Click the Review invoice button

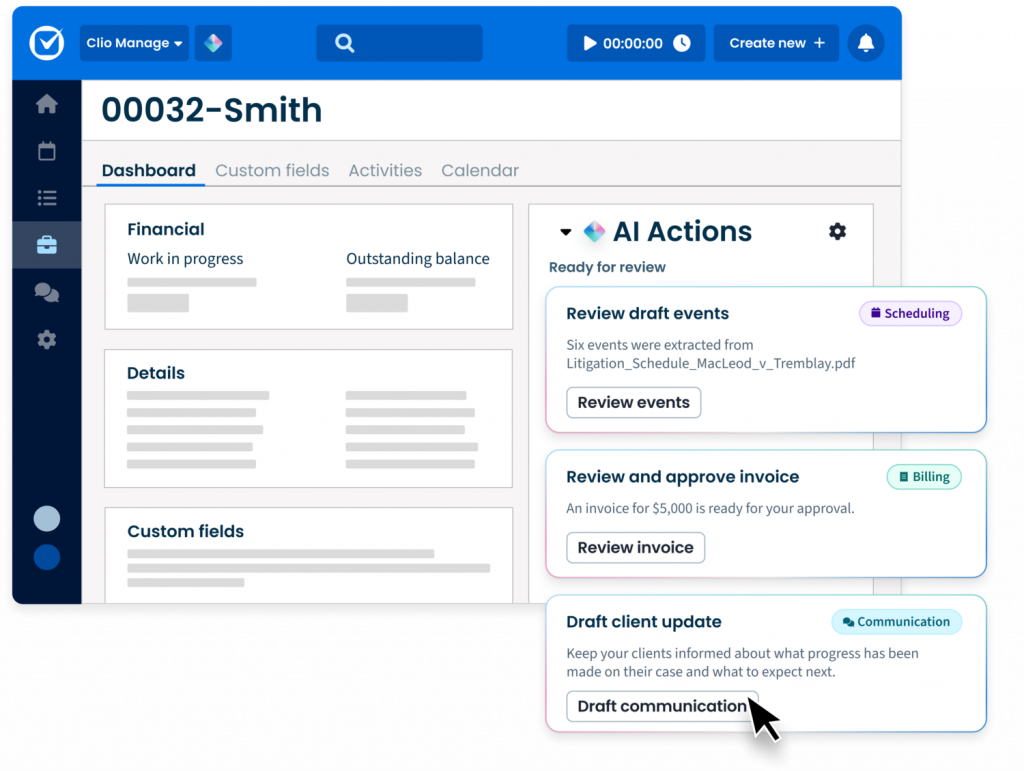pos(635,547)
